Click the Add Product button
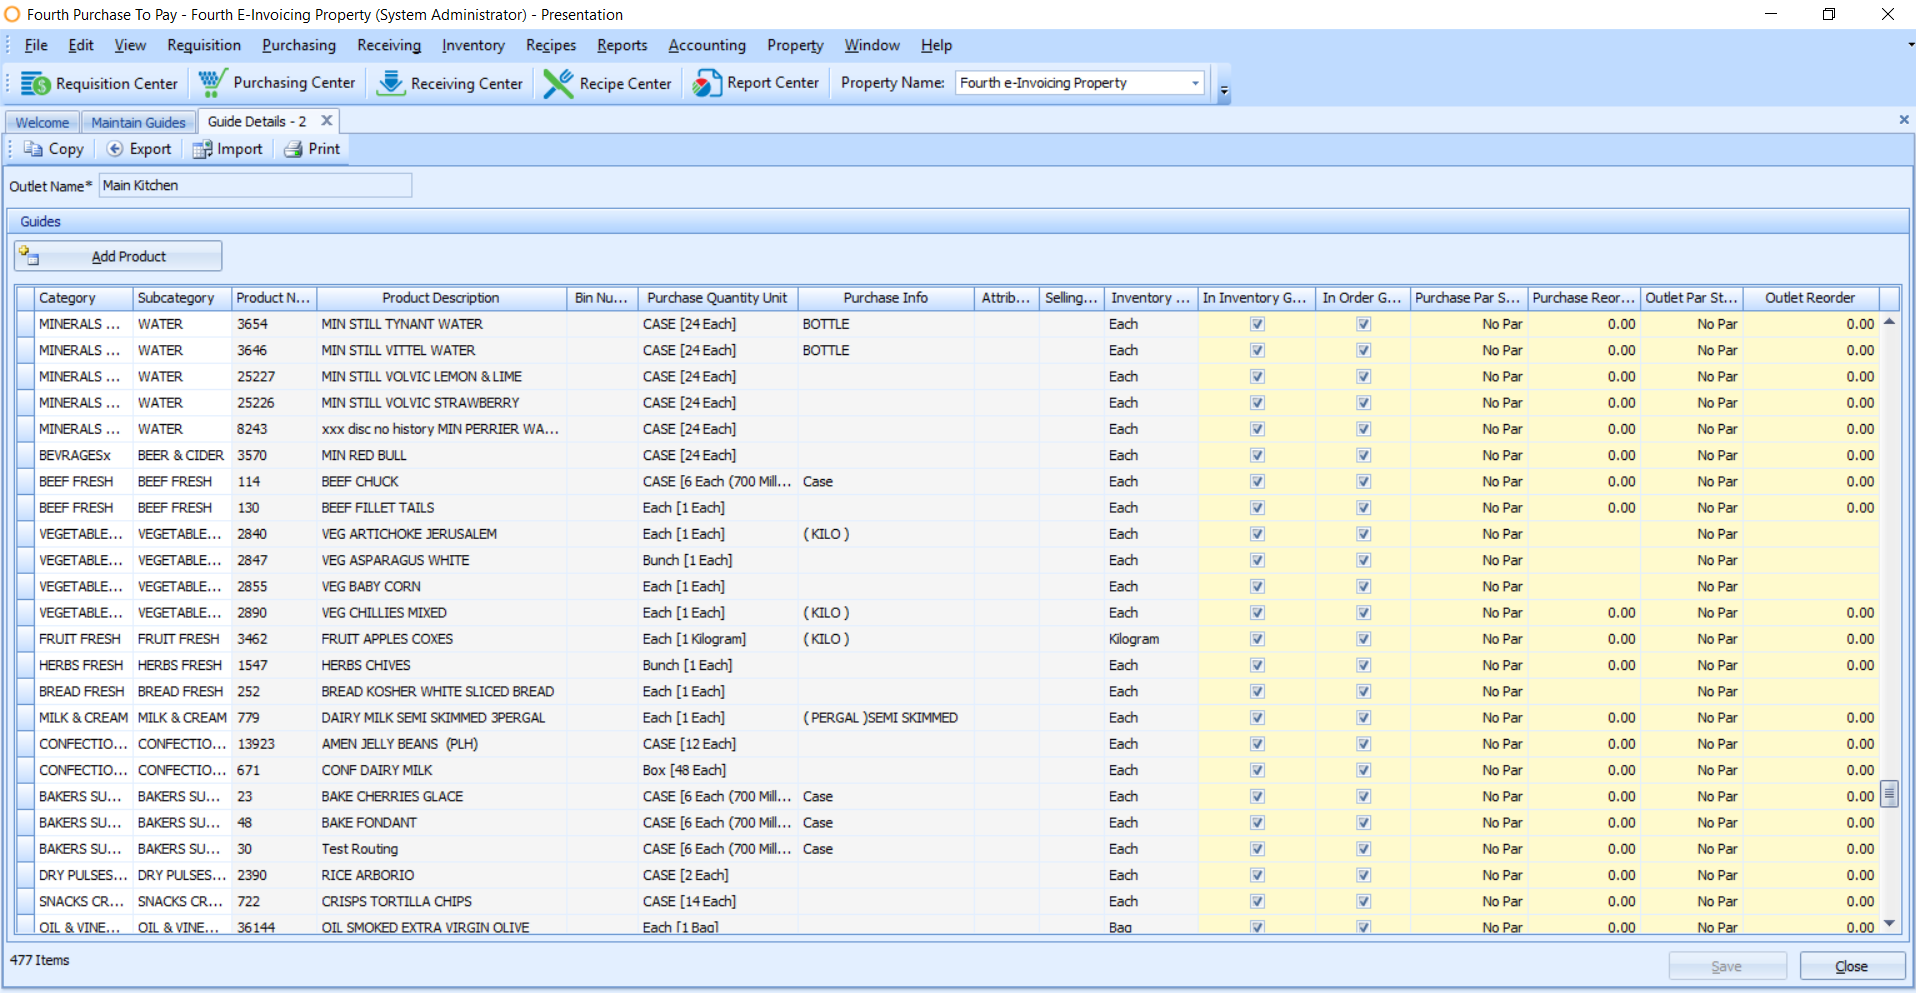1916x993 pixels. point(119,257)
